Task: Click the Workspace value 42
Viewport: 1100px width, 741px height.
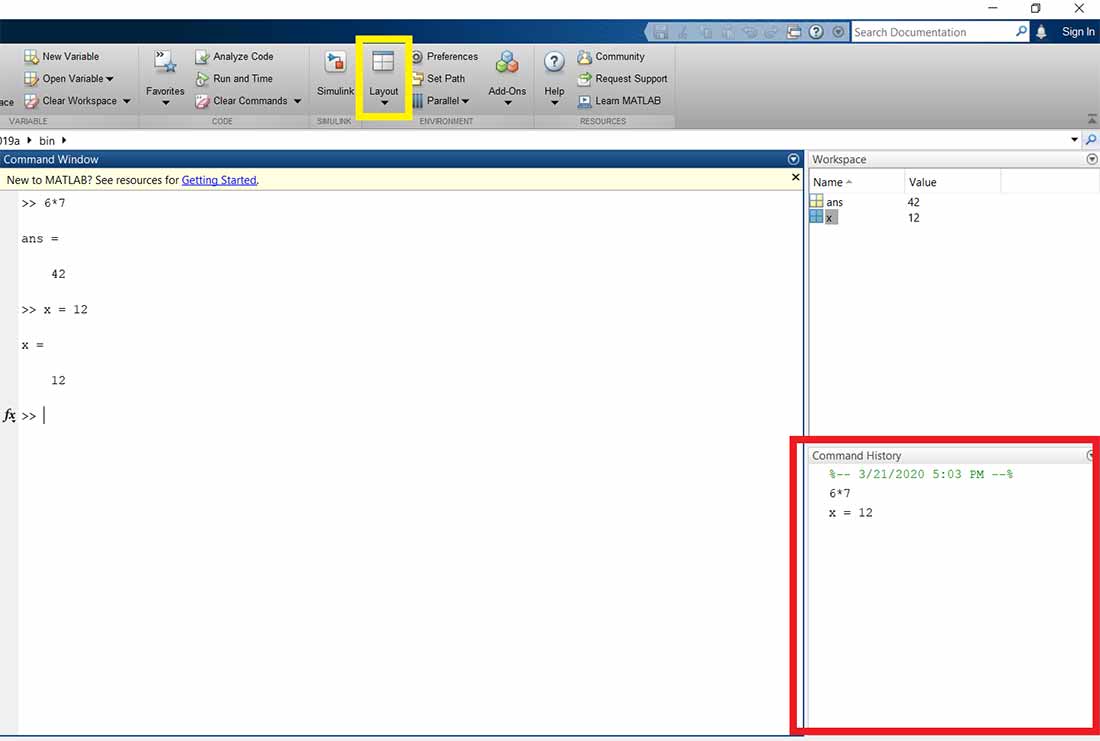Action: [913, 202]
